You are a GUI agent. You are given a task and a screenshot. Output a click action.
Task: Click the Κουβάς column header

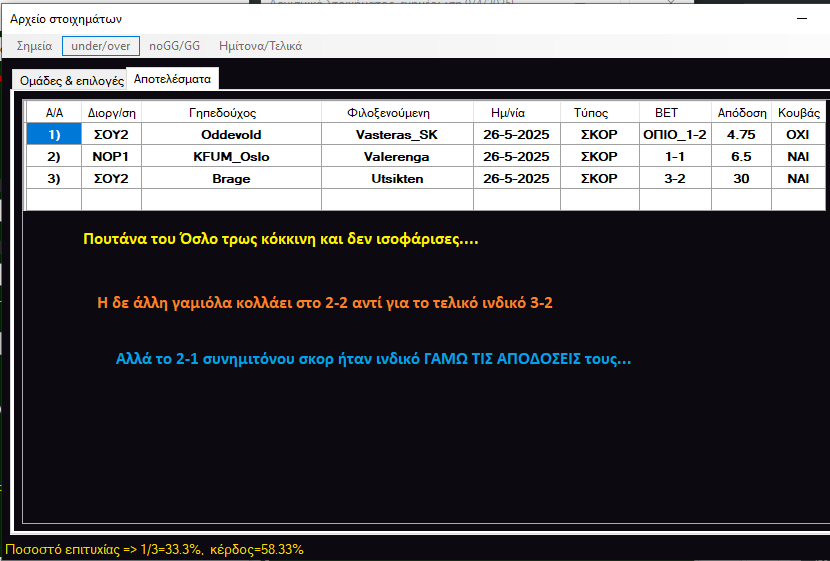point(799,112)
